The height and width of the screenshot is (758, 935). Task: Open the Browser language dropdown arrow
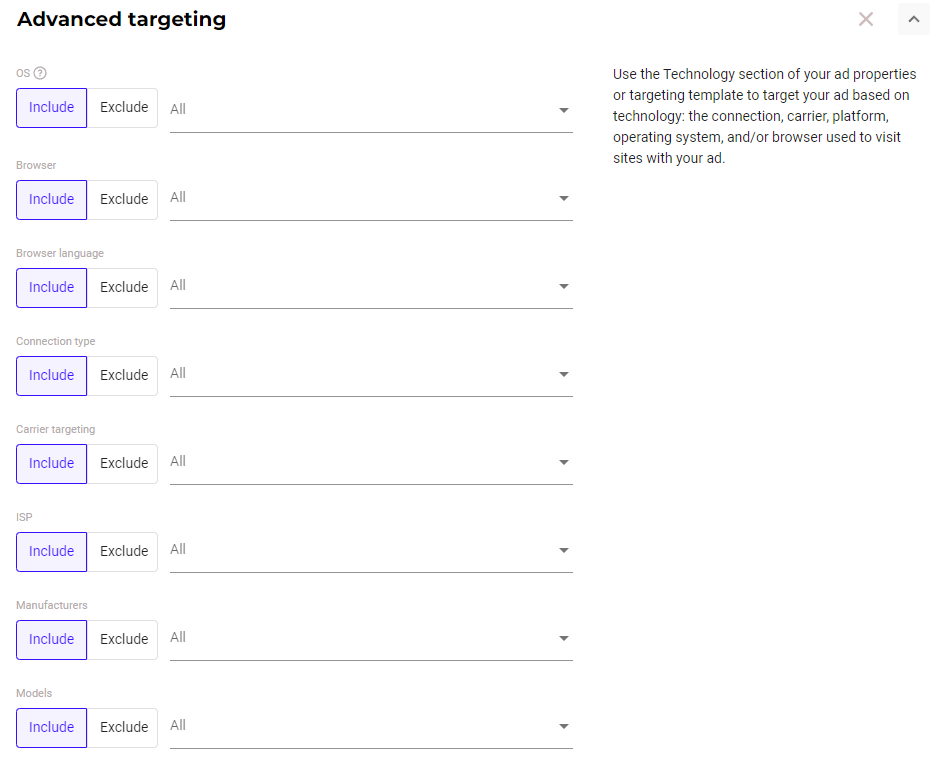click(564, 287)
